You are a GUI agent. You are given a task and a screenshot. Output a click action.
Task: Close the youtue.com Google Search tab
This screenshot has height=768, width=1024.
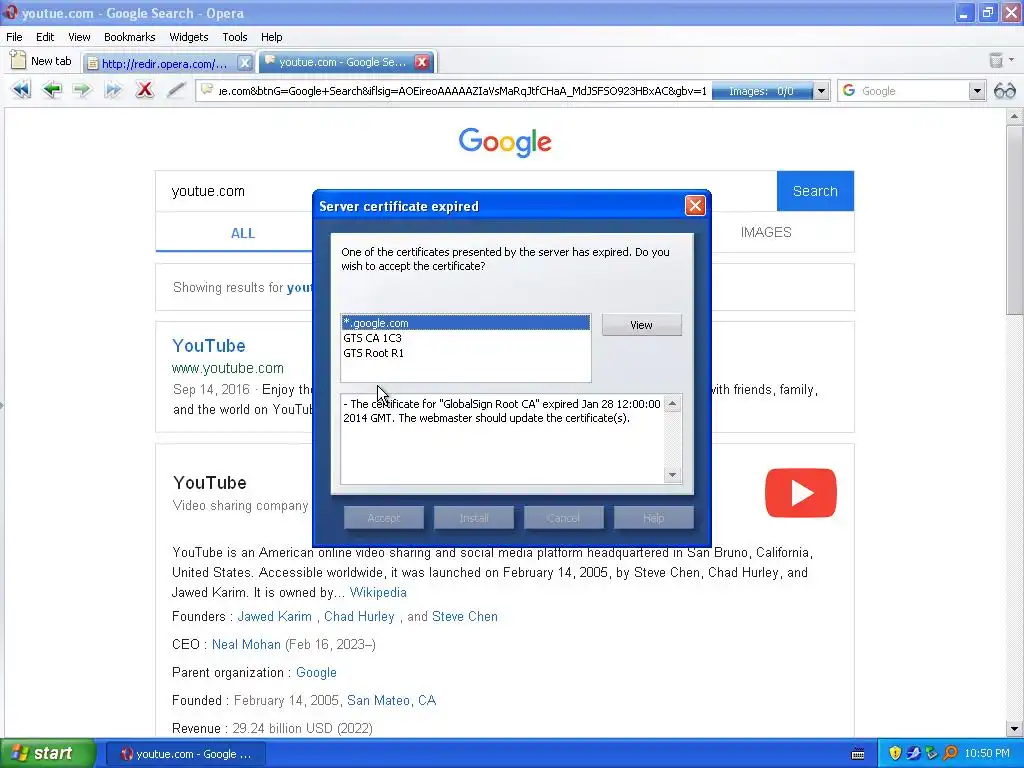[x=422, y=62]
